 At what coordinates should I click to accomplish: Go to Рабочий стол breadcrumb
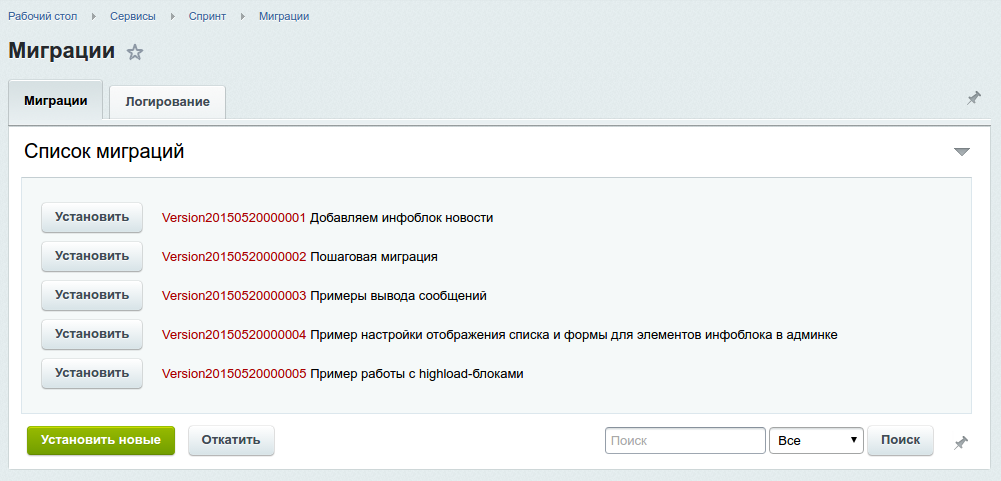(x=43, y=17)
